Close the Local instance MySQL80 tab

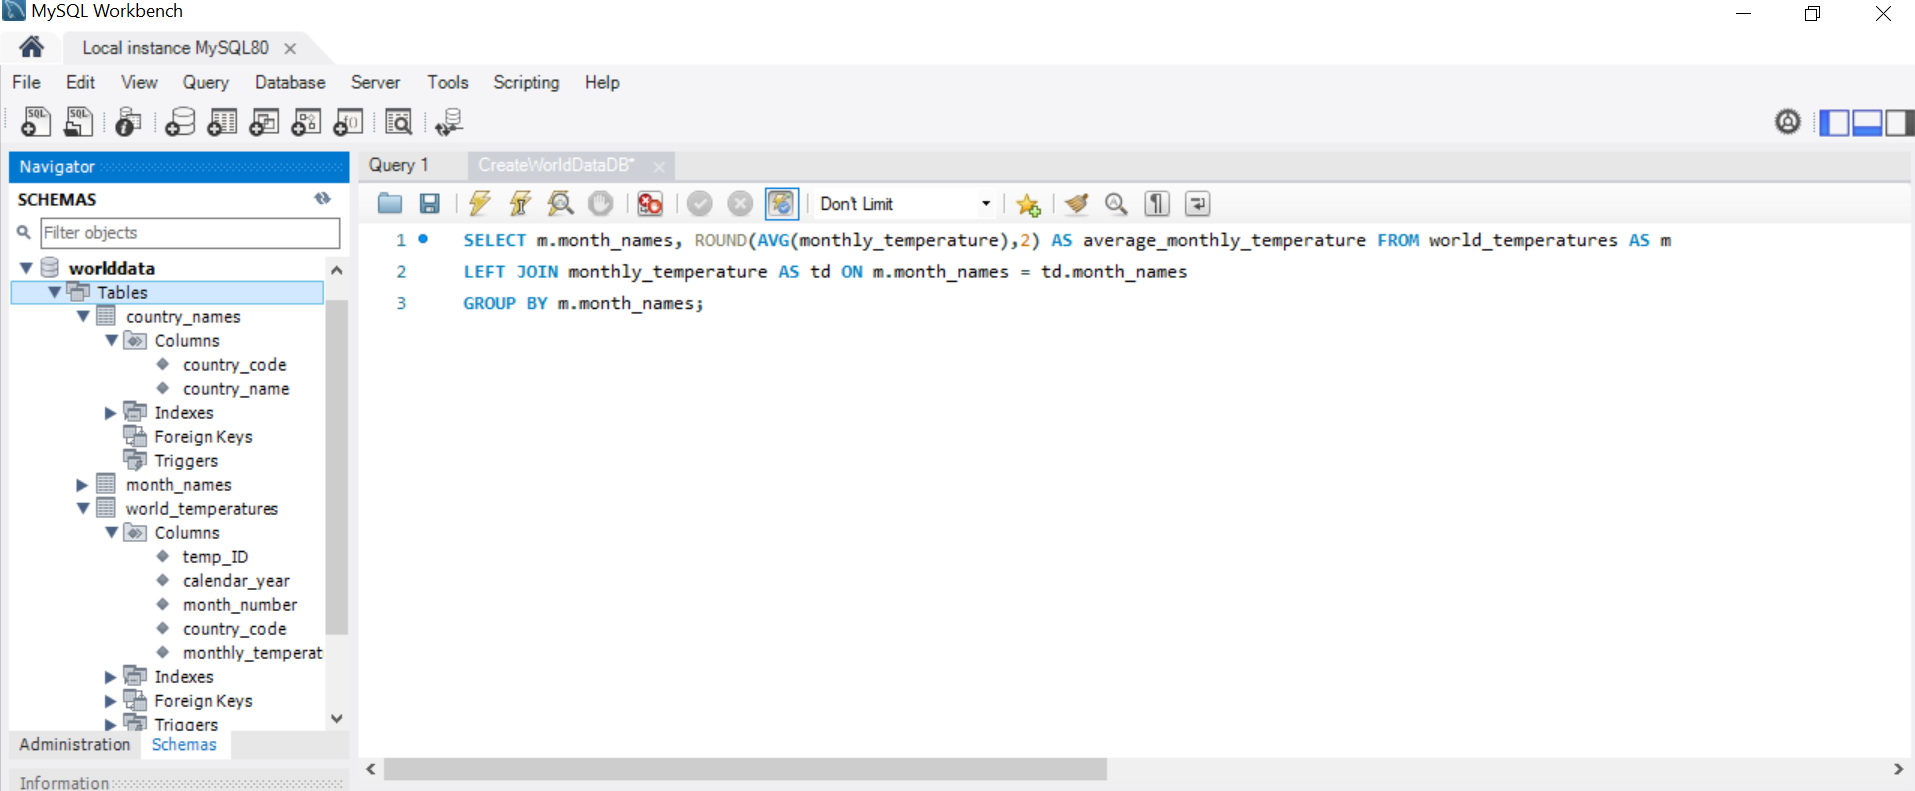coord(290,48)
